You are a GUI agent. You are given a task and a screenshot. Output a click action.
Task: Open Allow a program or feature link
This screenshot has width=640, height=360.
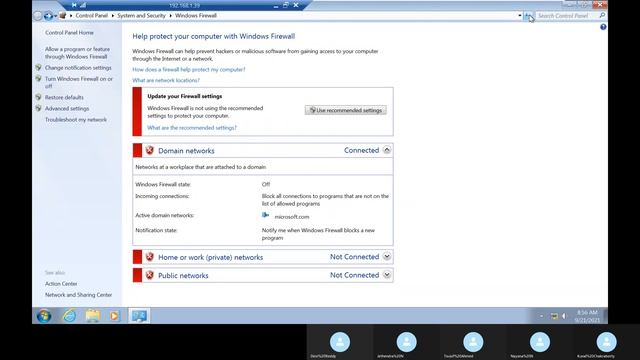click(77, 53)
